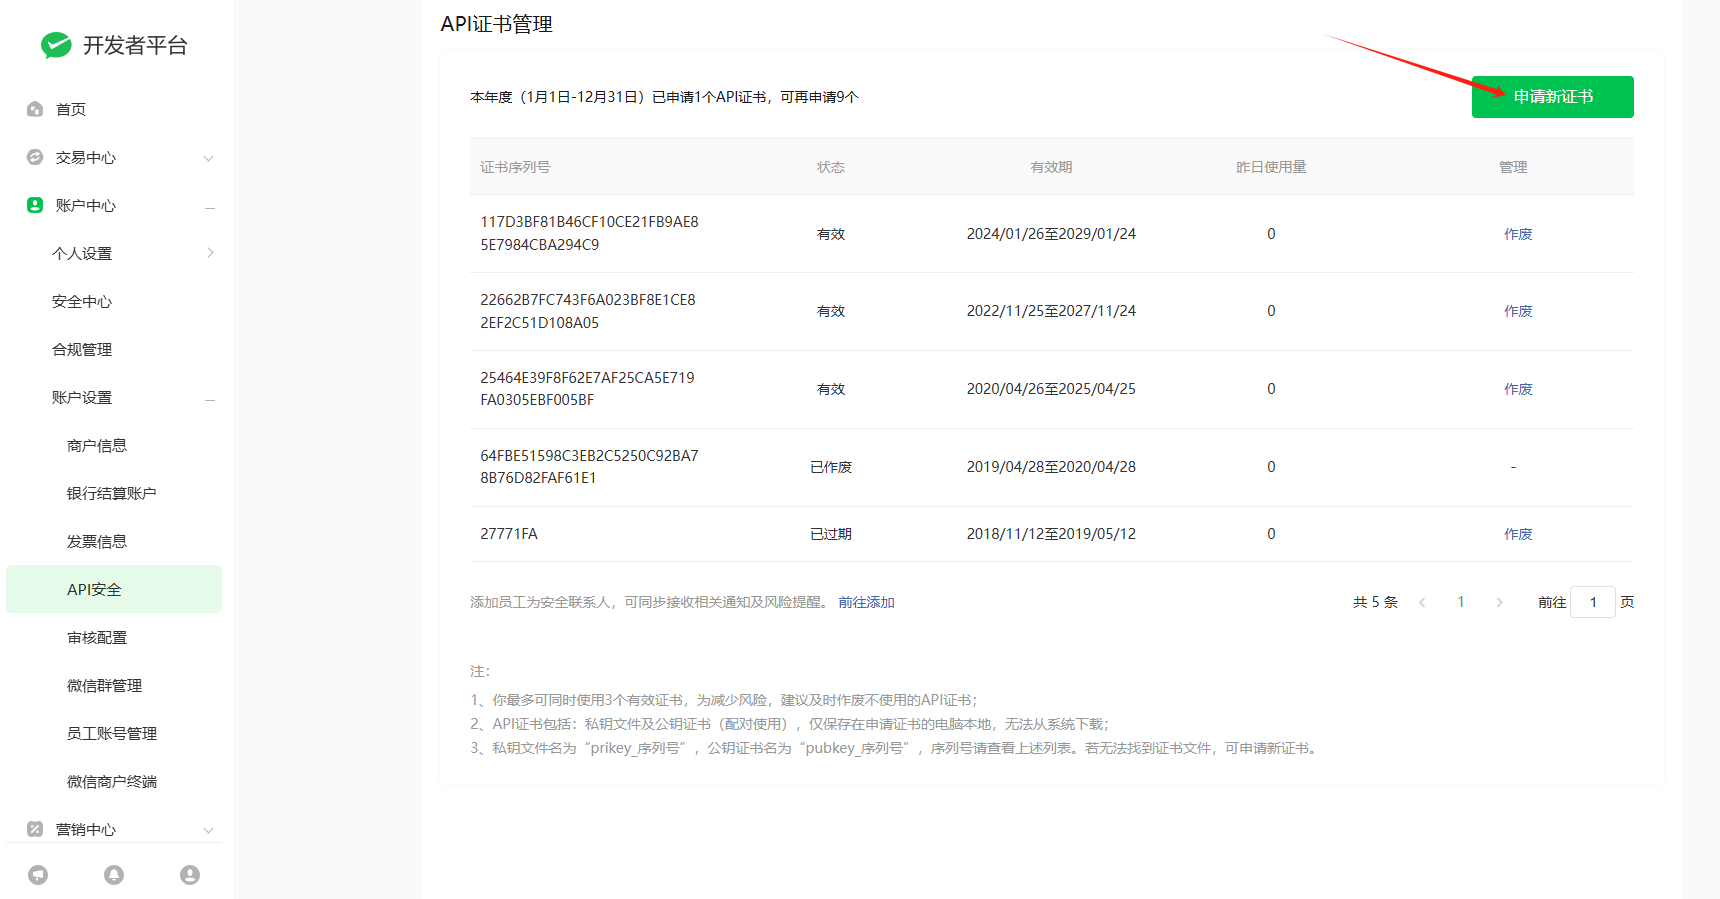Expand the 个人设置 arrow
1720x899 pixels.
coord(210,253)
